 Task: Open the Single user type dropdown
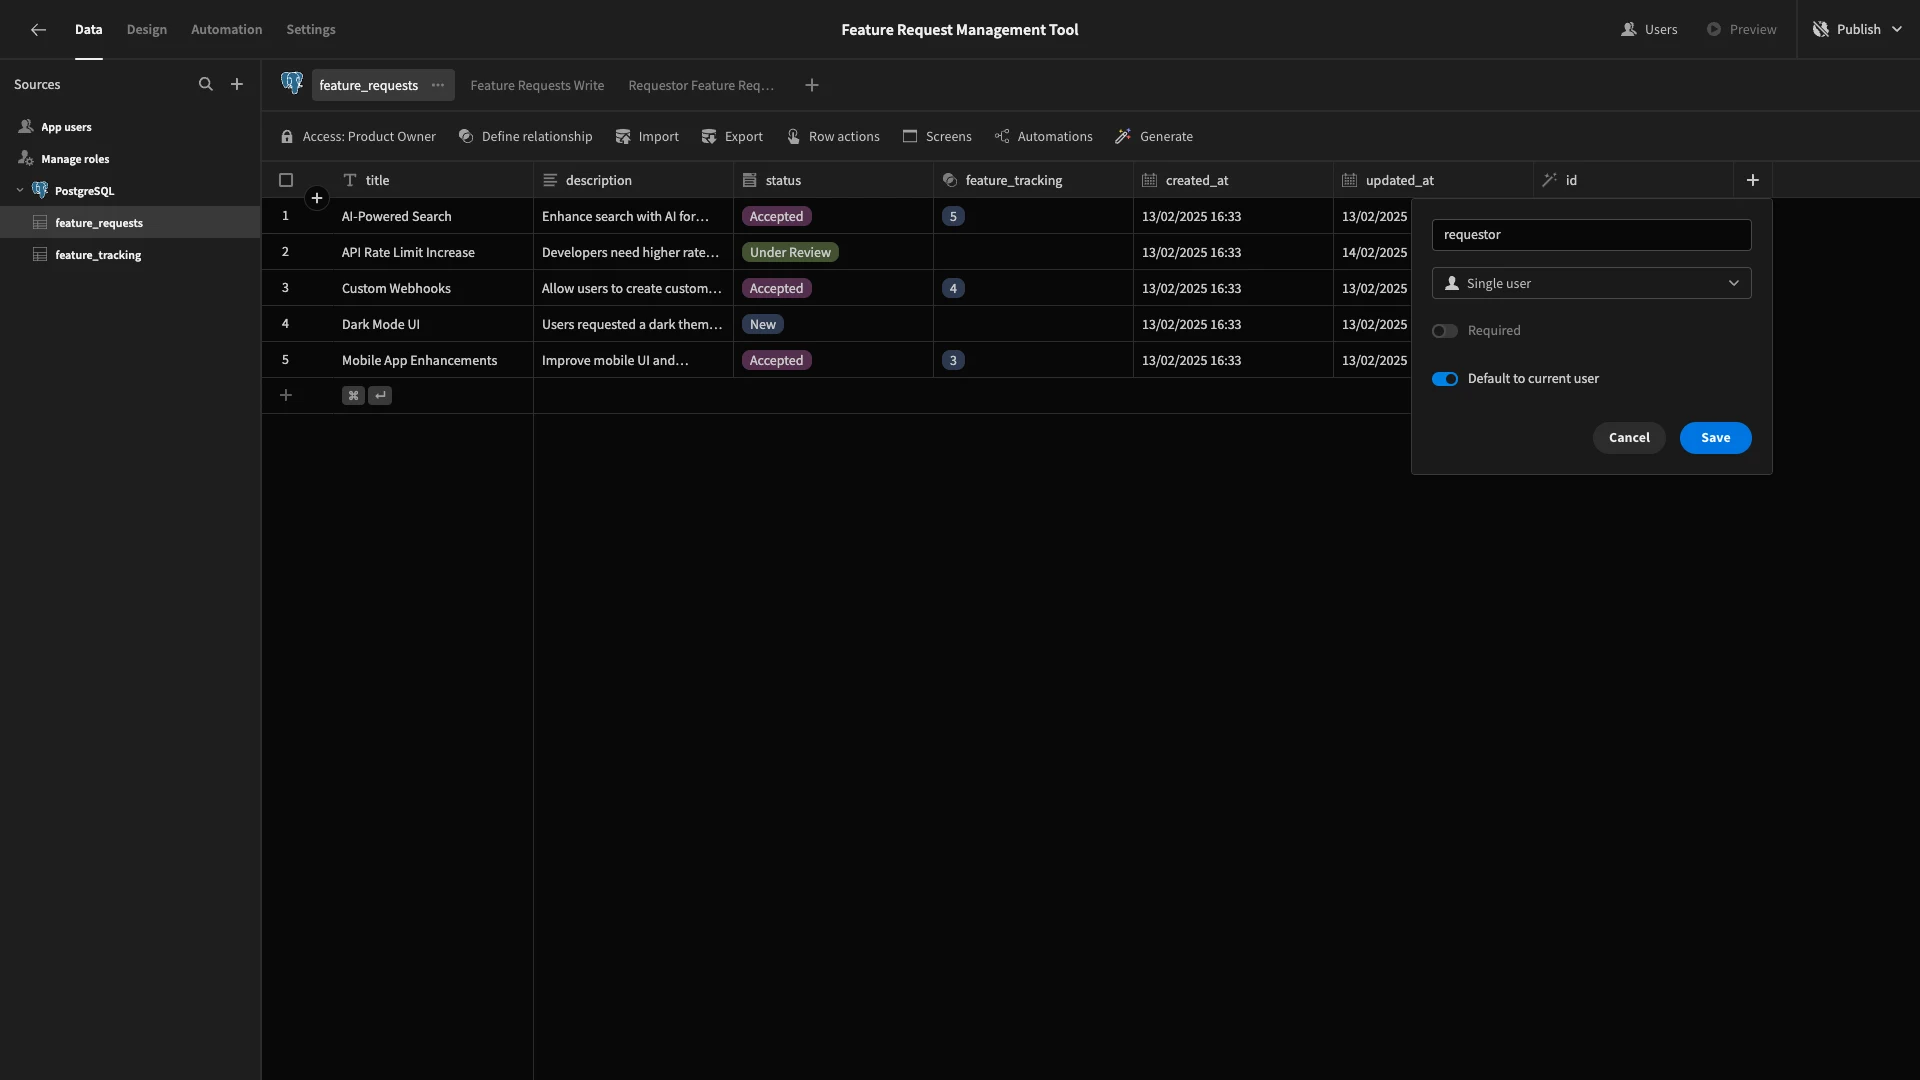1591,284
